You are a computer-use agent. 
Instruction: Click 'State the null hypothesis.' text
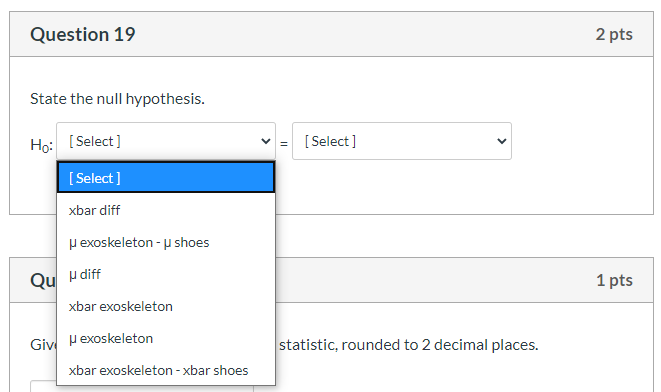tap(117, 99)
